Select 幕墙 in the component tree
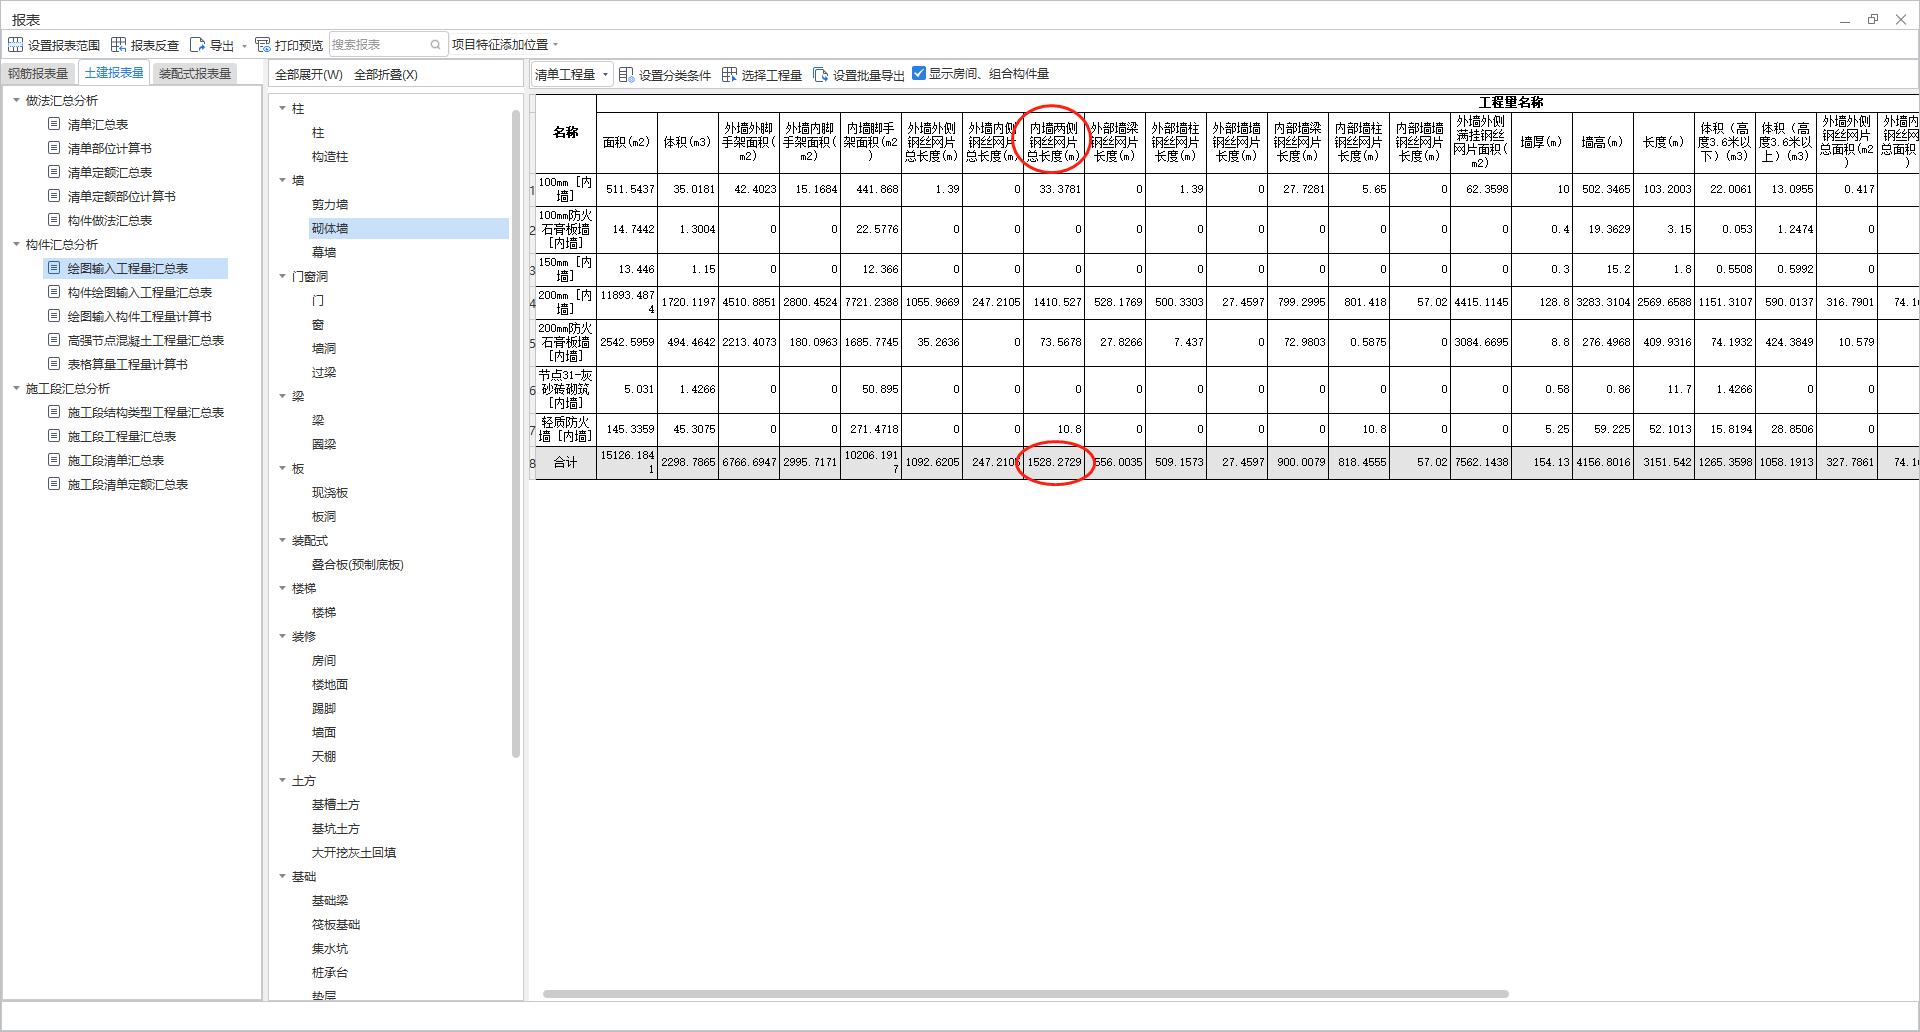 pyautogui.click(x=324, y=252)
